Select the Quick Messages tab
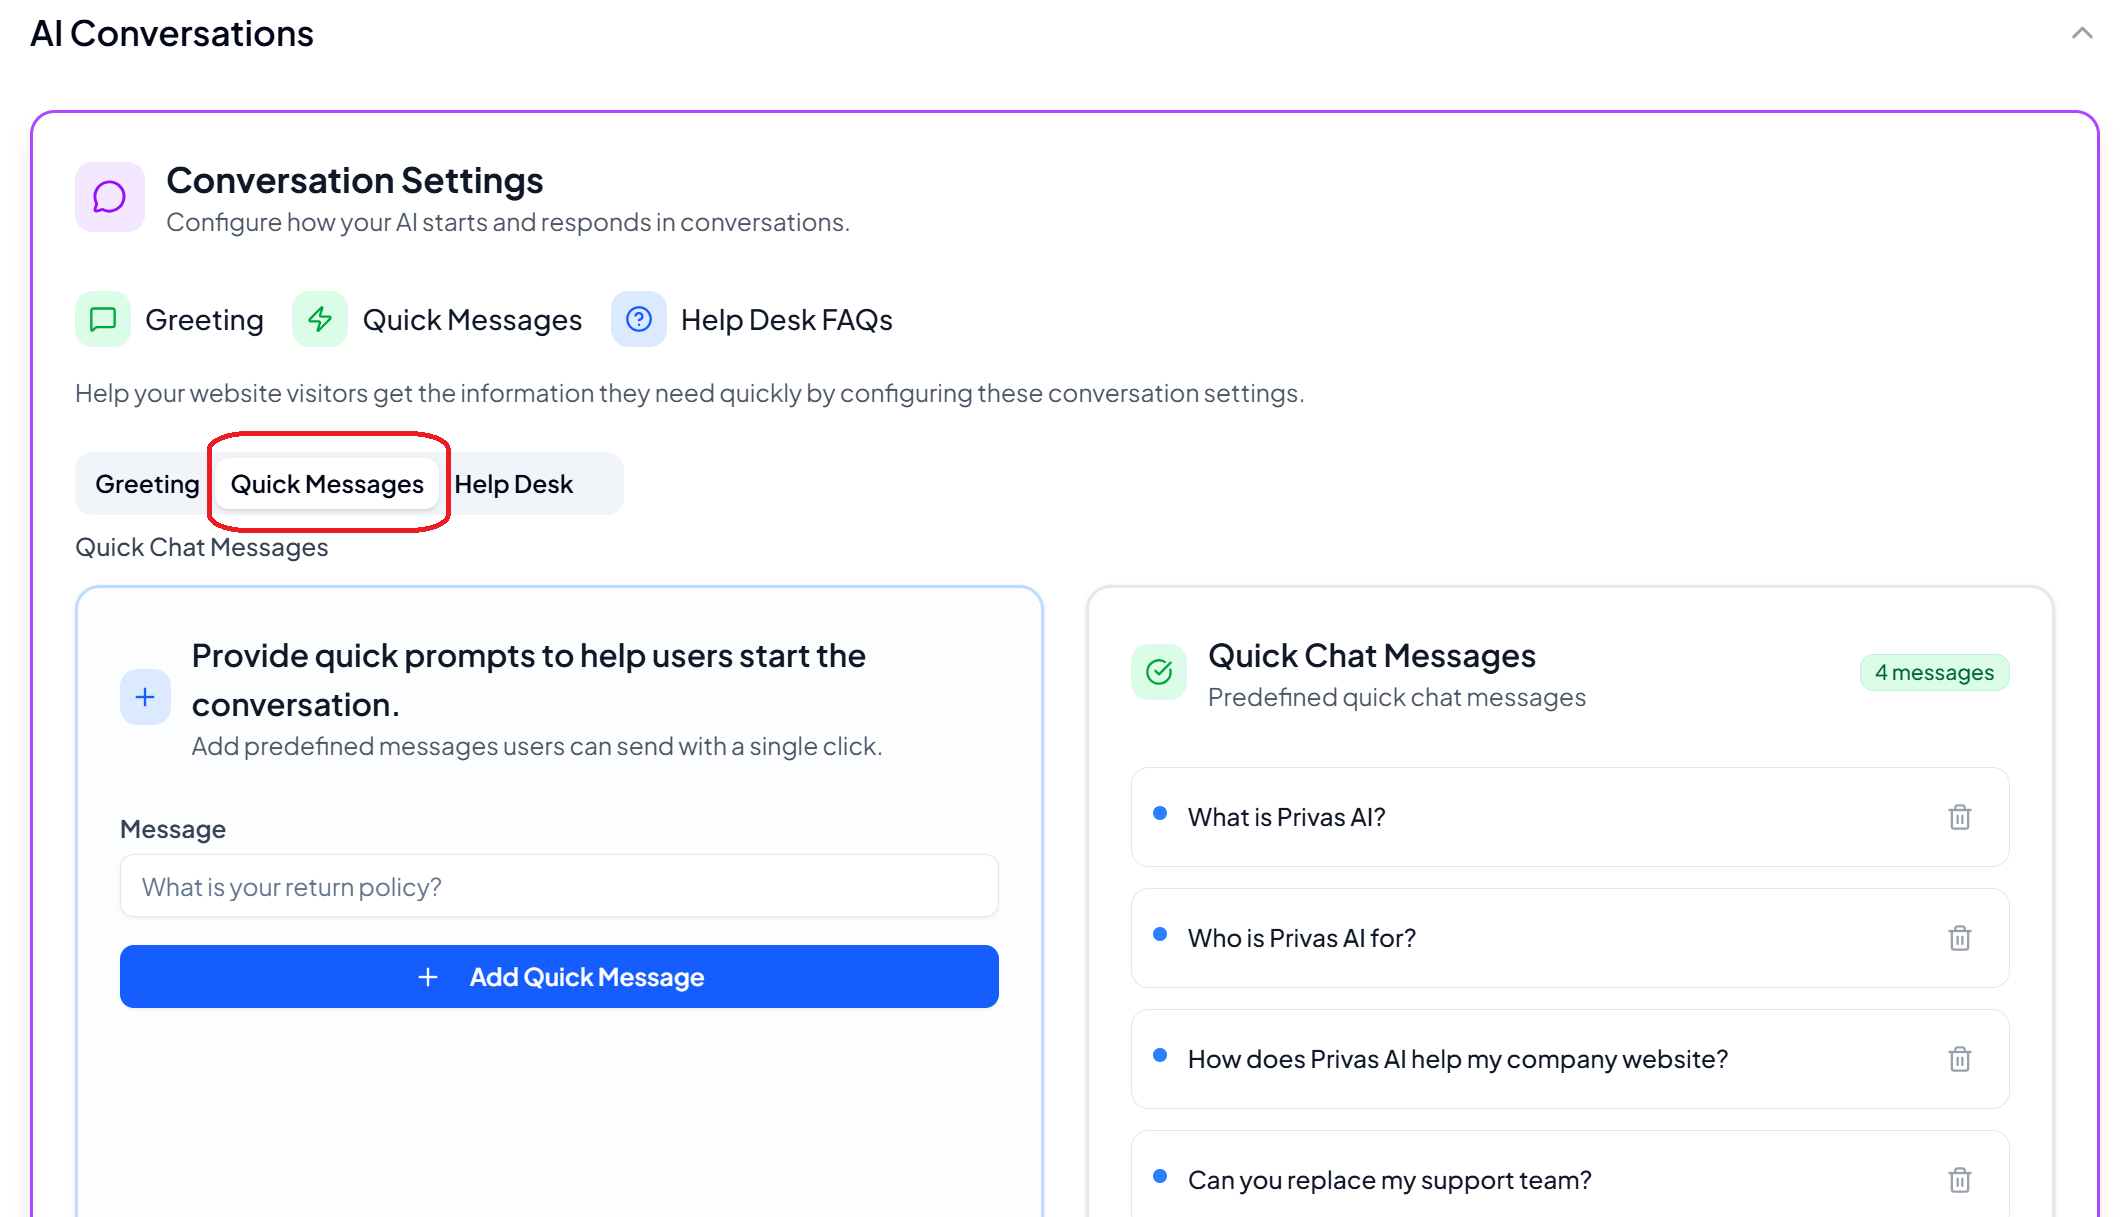This screenshot has width=2120, height=1217. tap(327, 484)
